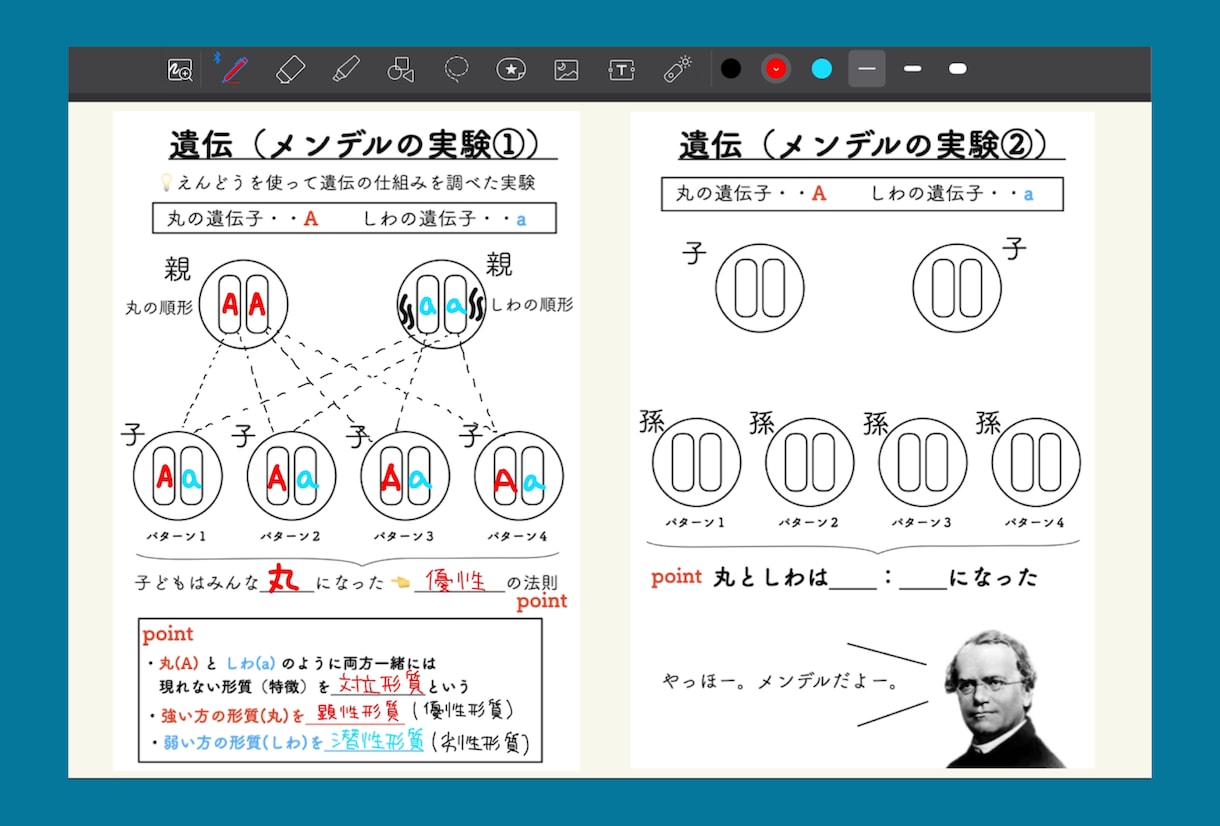The height and width of the screenshot is (826, 1220).
Task: Click the title 遺伝（メンデルの実験①）
Action: [355, 144]
